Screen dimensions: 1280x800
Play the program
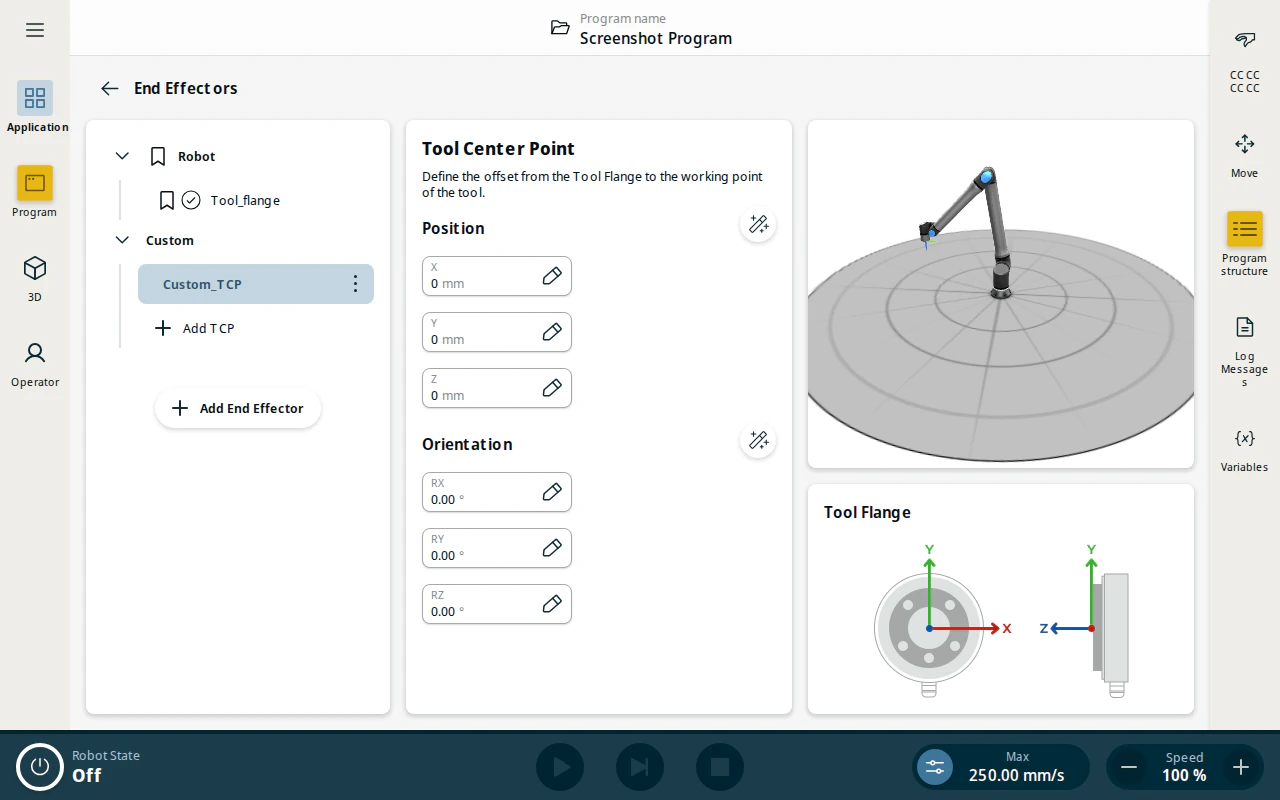[x=560, y=767]
